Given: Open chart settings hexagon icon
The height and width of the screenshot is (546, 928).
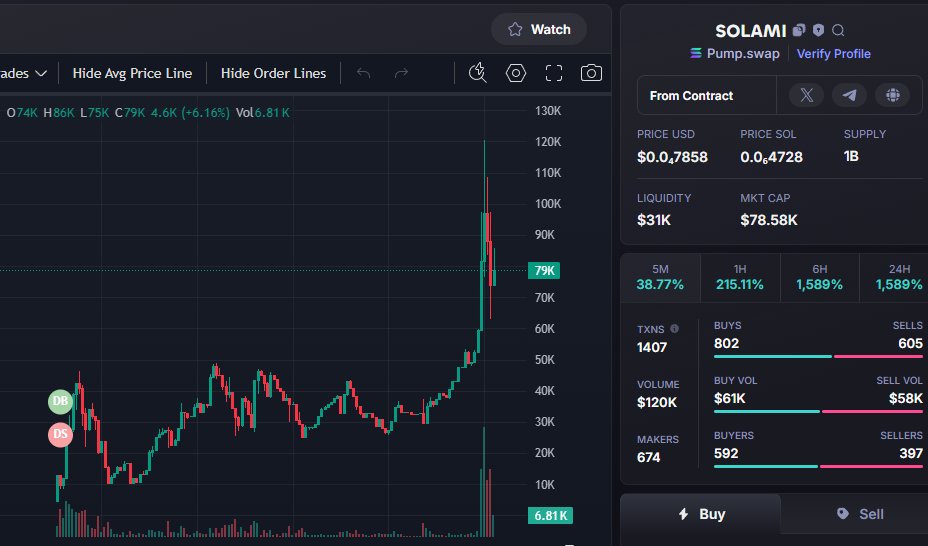Looking at the screenshot, I should (515, 73).
